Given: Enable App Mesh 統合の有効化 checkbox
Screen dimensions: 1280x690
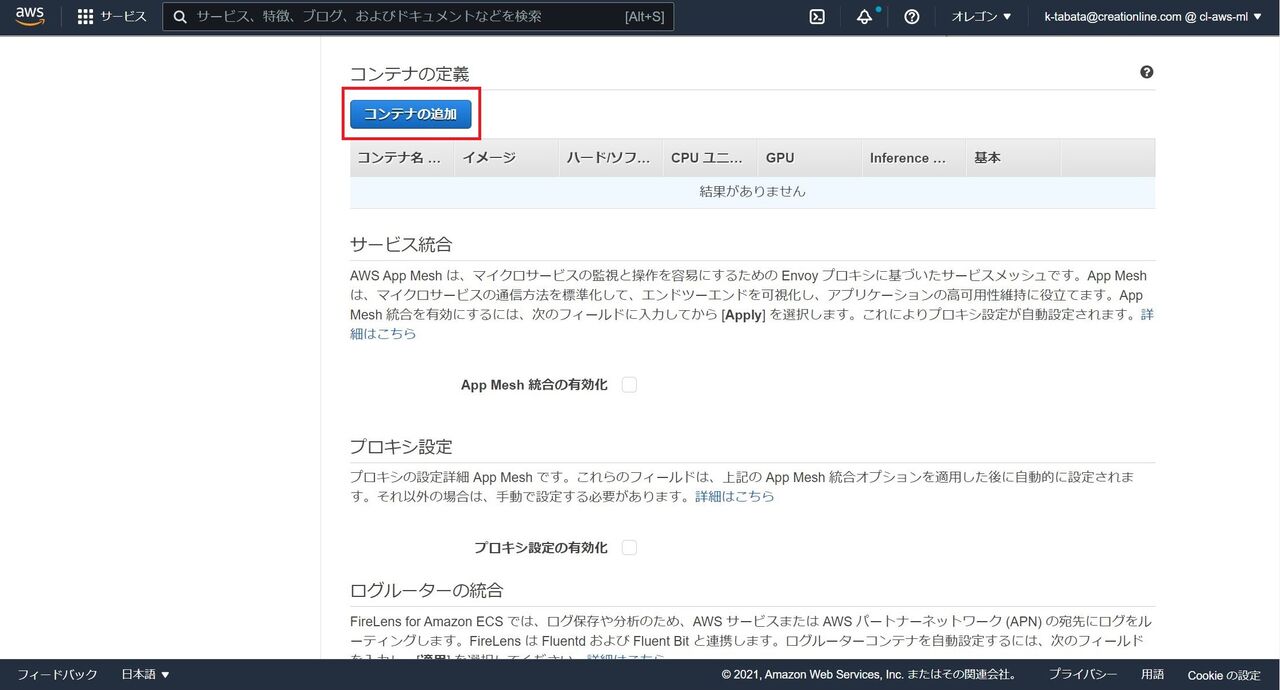Looking at the screenshot, I should (x=629, y=385).
